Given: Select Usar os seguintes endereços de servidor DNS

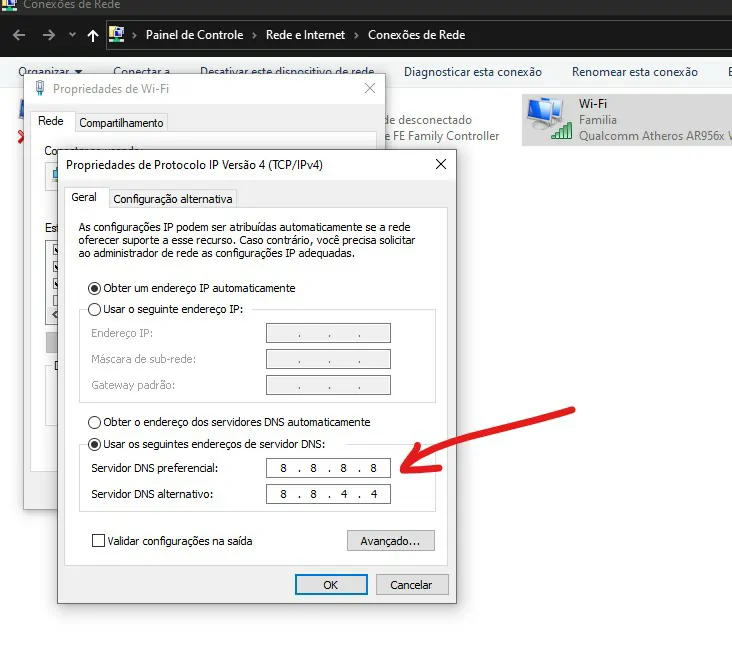Looking at the screenshot, I should click(x=207, y=444).
